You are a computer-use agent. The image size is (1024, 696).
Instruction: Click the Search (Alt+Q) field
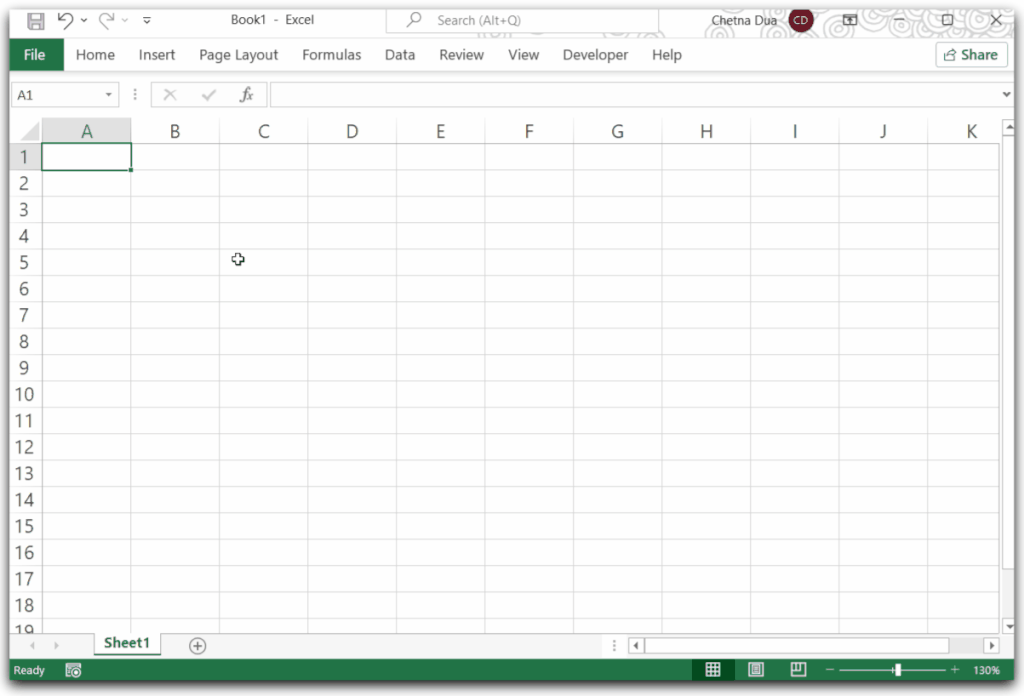click(520, 20)
